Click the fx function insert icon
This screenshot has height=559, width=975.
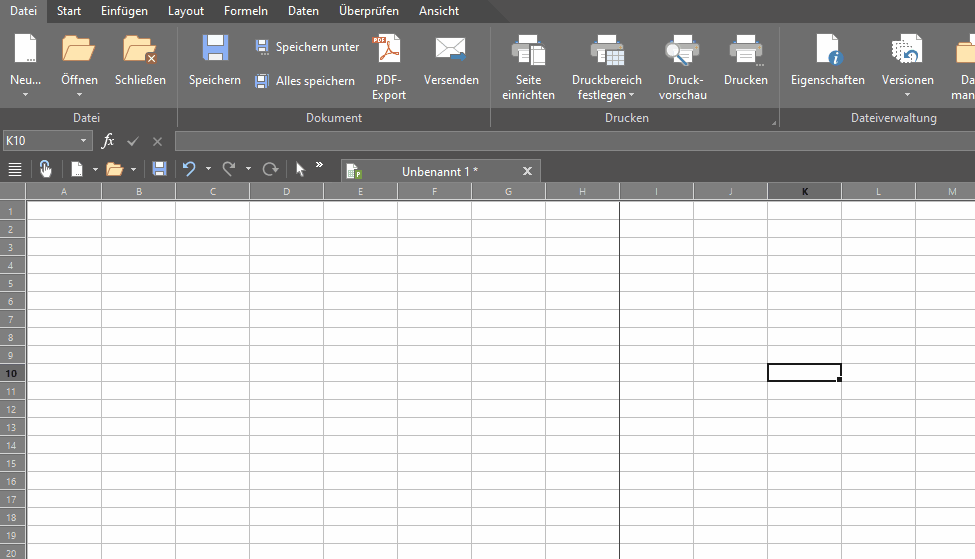[x=109, y=141]
